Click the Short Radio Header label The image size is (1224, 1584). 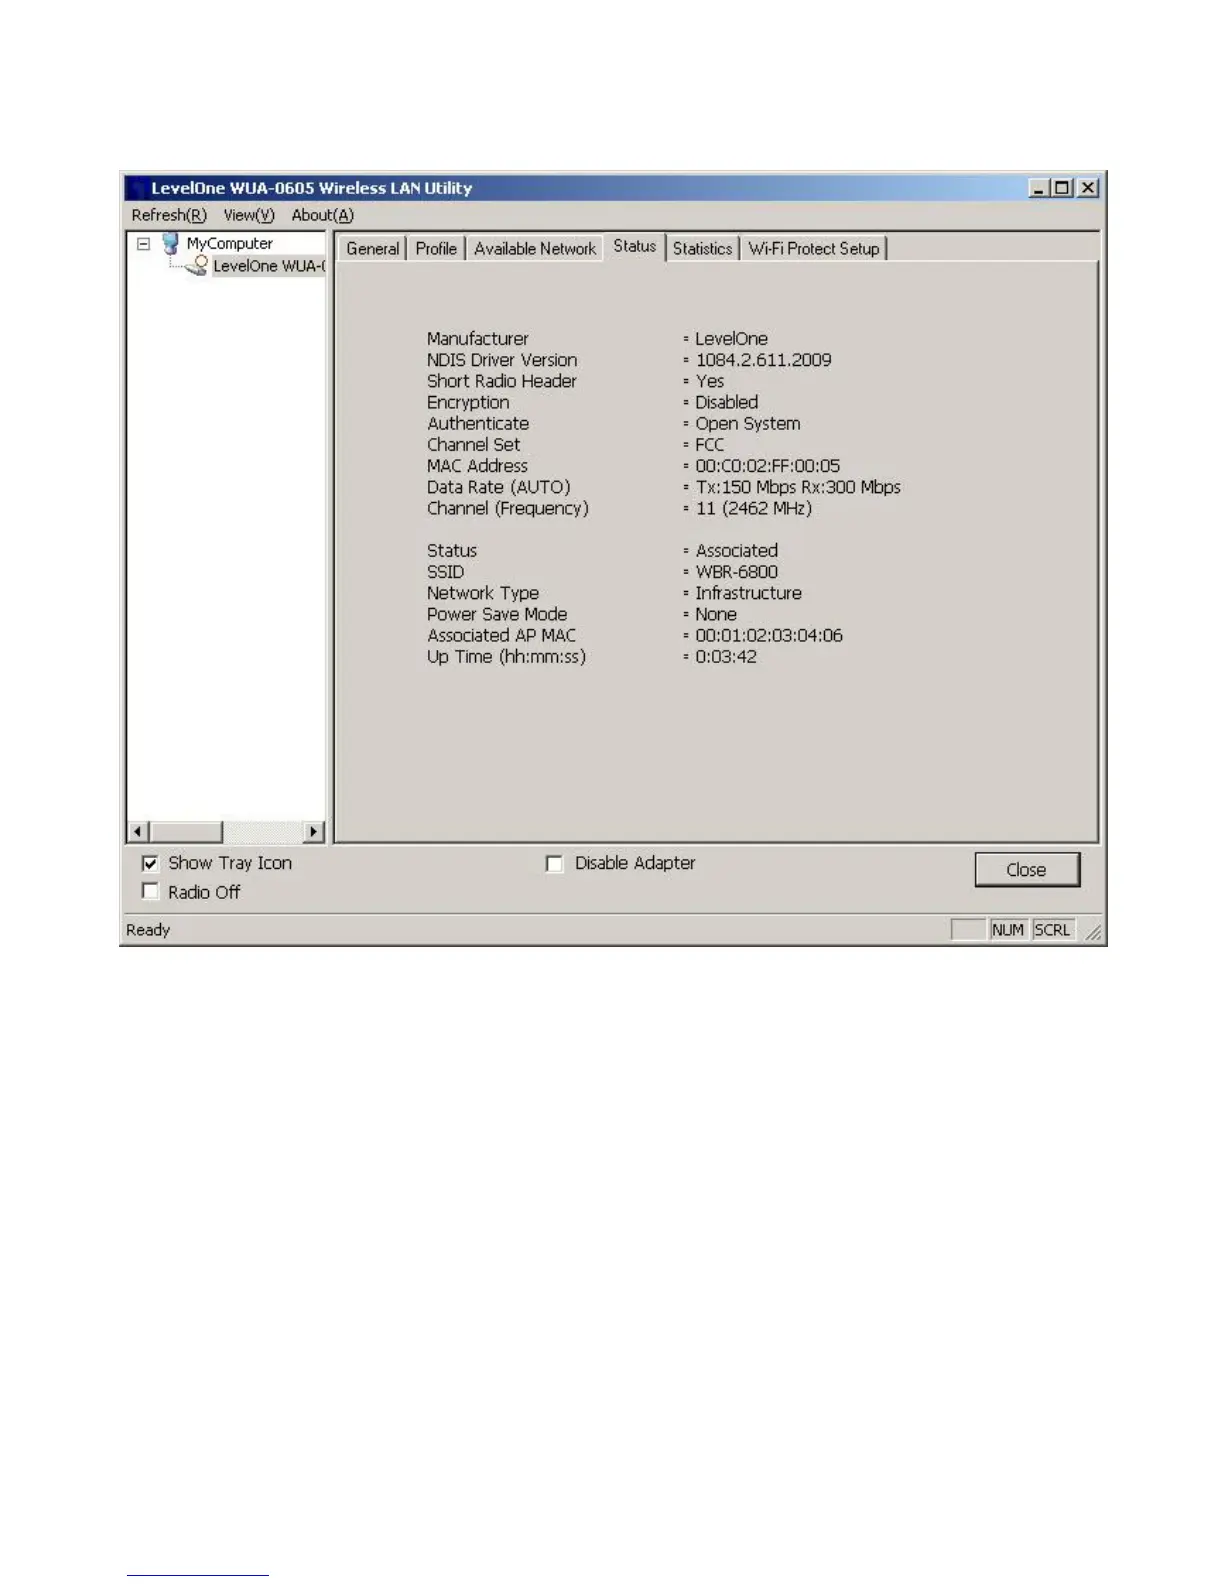[x=502, y=381]
